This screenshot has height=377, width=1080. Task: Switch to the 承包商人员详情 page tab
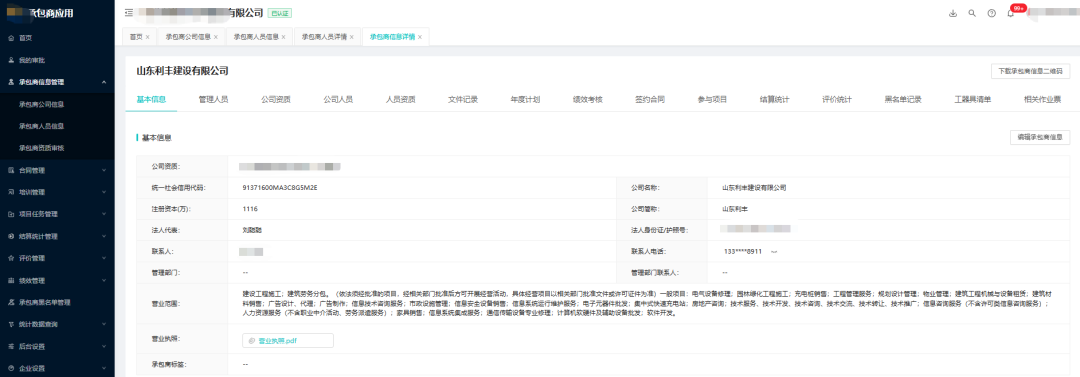[324, 37]
